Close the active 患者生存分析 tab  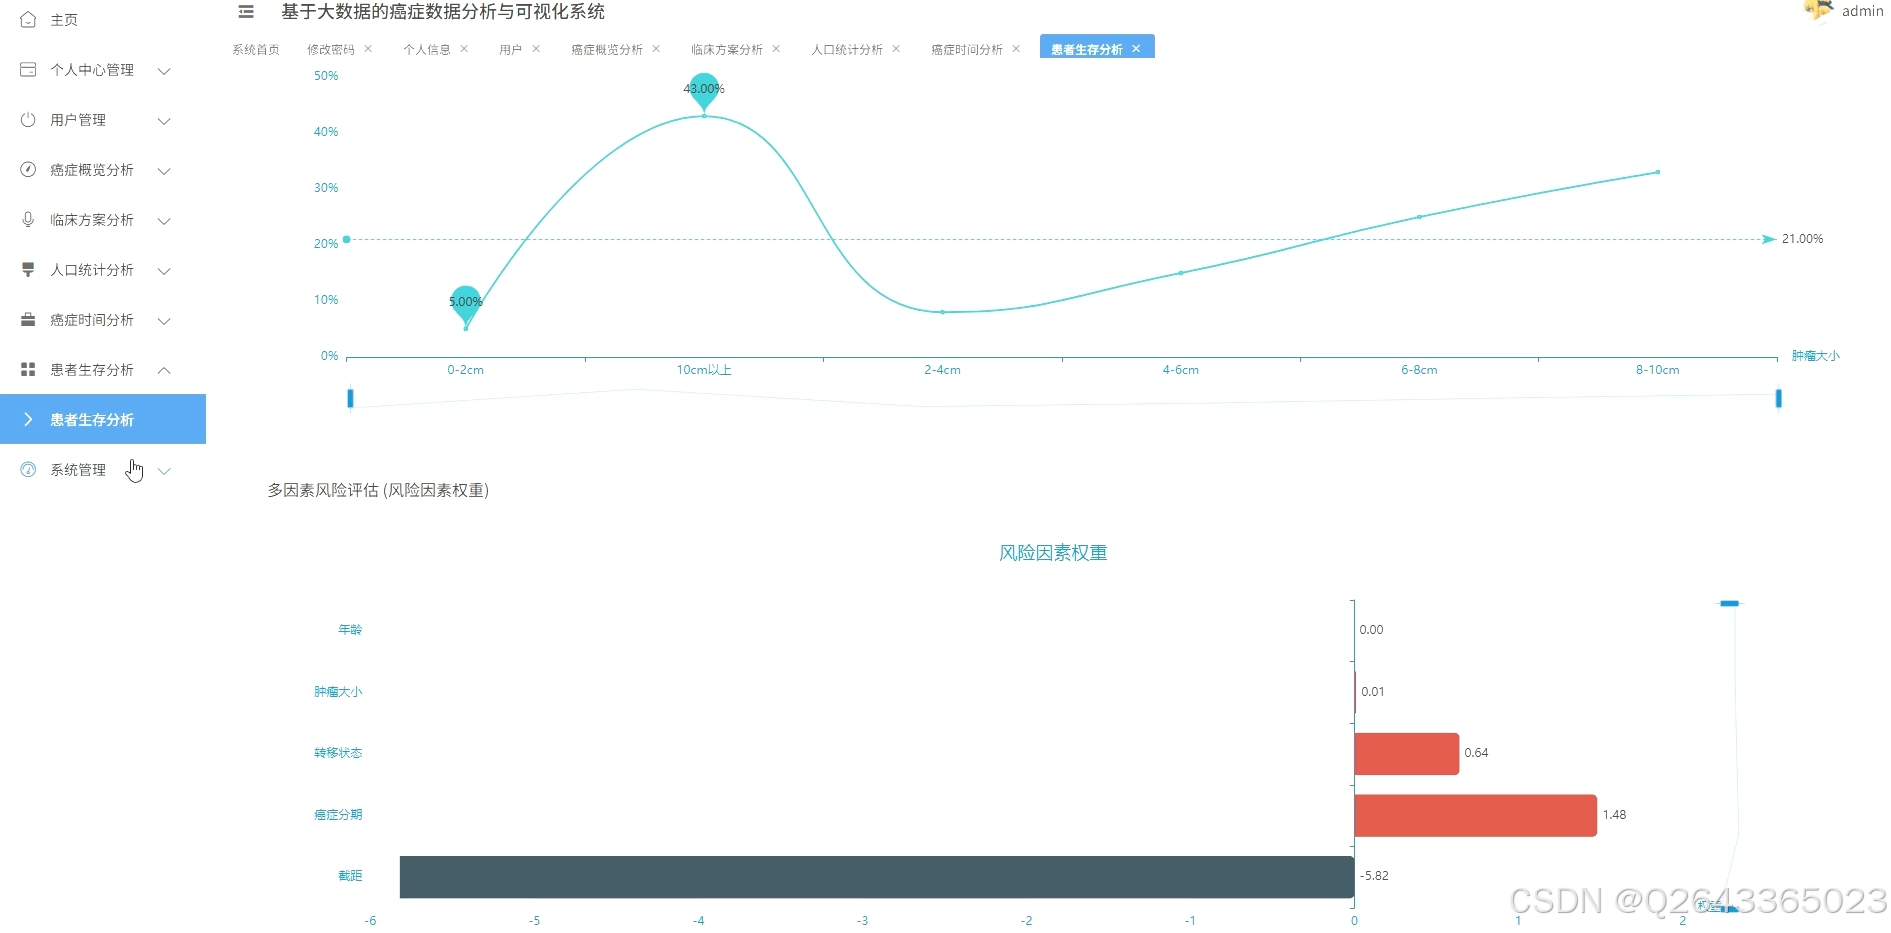tap(1136, 48)
